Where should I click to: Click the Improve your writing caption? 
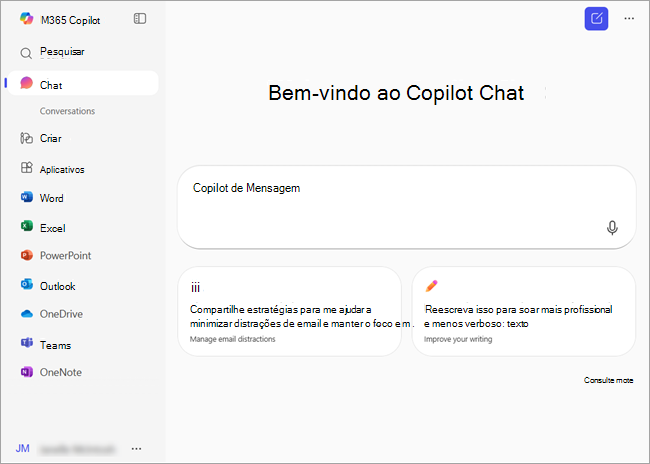click(458, 339)
